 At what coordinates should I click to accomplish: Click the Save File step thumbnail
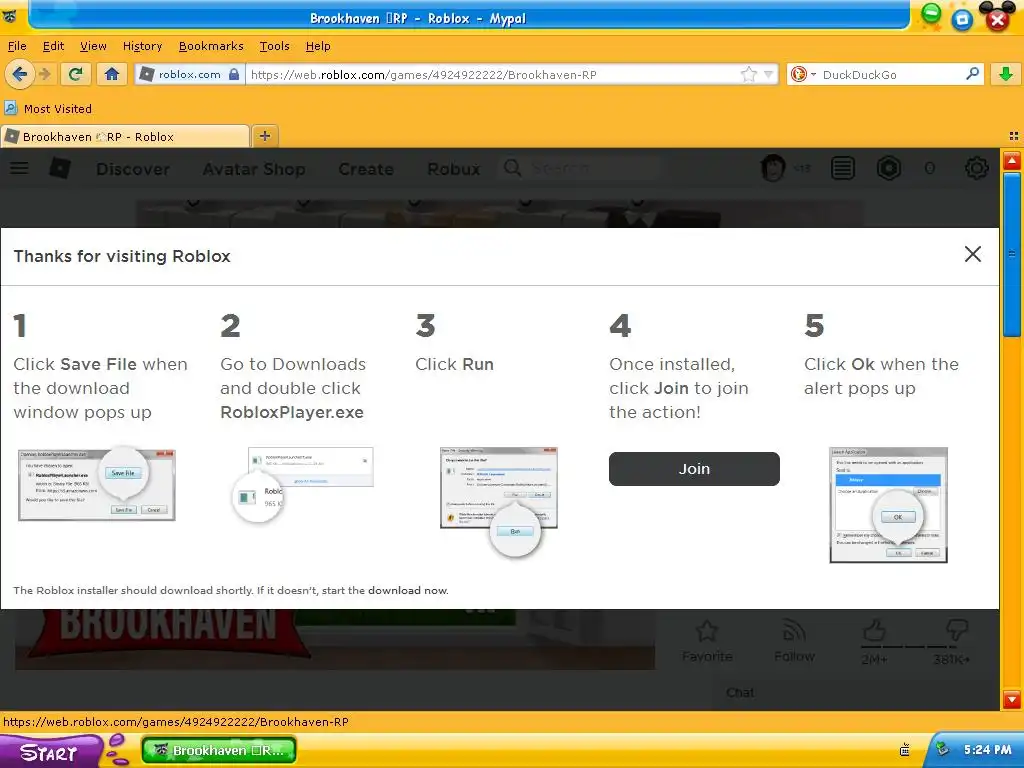pyautogui.click(x=97, y=484)
